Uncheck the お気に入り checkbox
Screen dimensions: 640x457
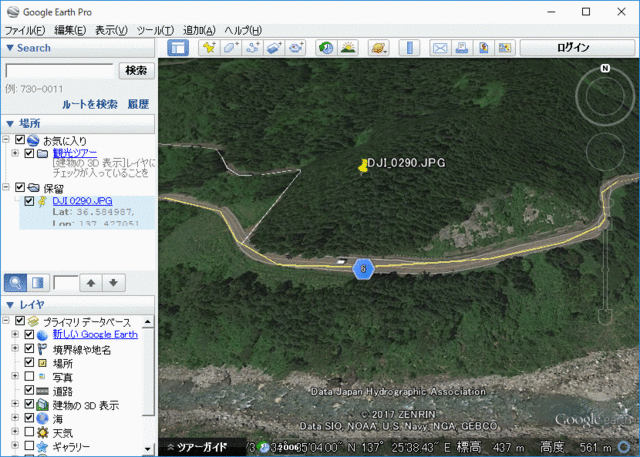click(20, 140)
